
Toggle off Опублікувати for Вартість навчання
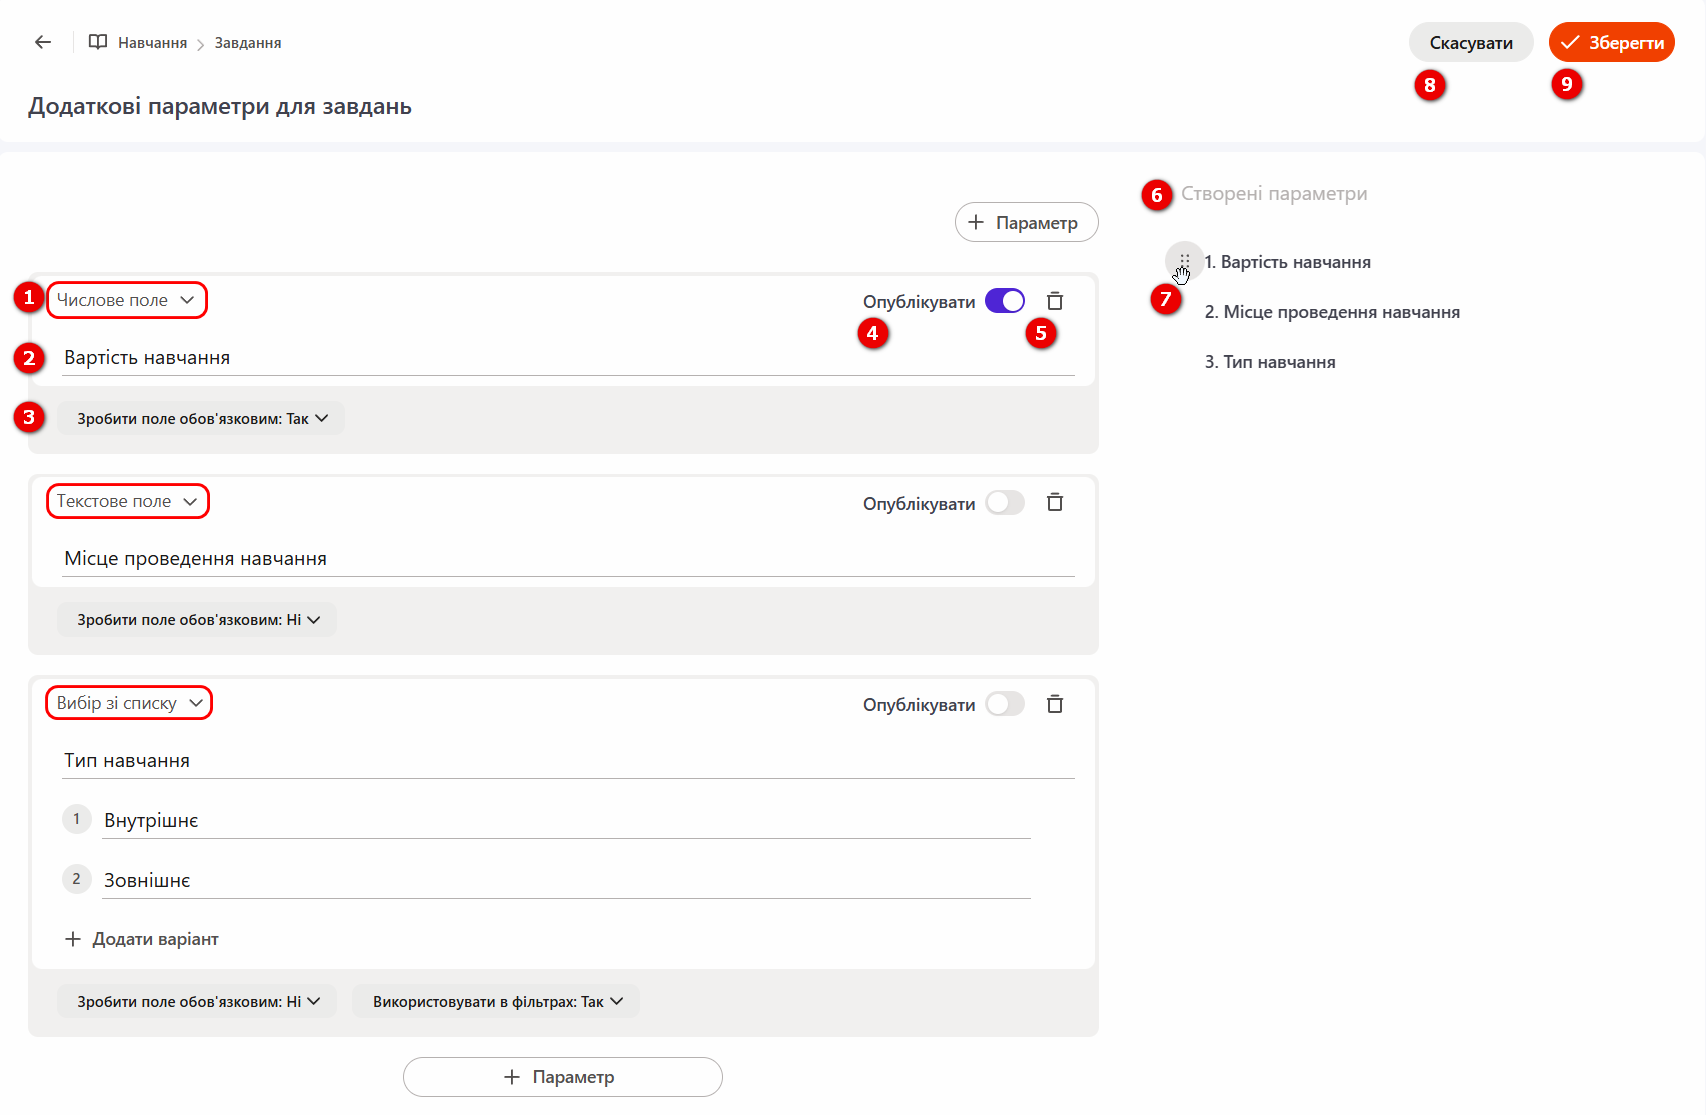1005,301
